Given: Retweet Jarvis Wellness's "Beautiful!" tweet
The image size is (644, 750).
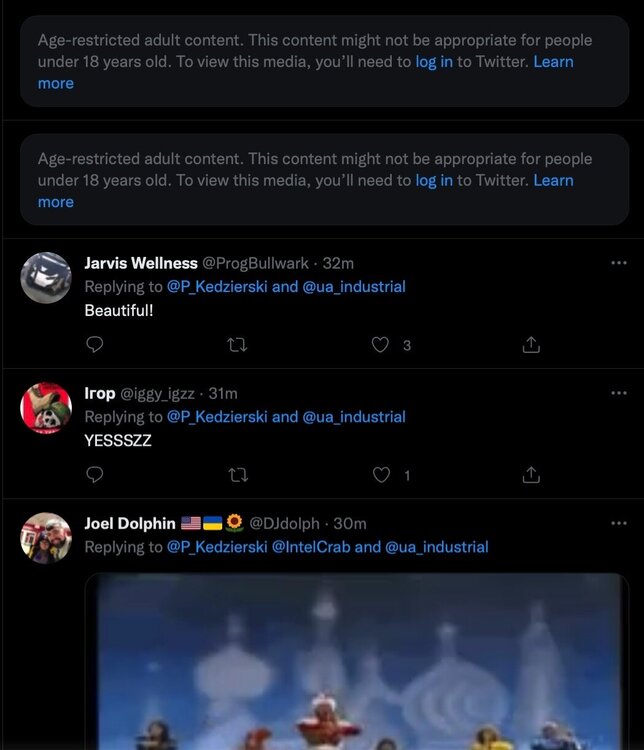Looking at the screenshot, I should tap(238, 345).
